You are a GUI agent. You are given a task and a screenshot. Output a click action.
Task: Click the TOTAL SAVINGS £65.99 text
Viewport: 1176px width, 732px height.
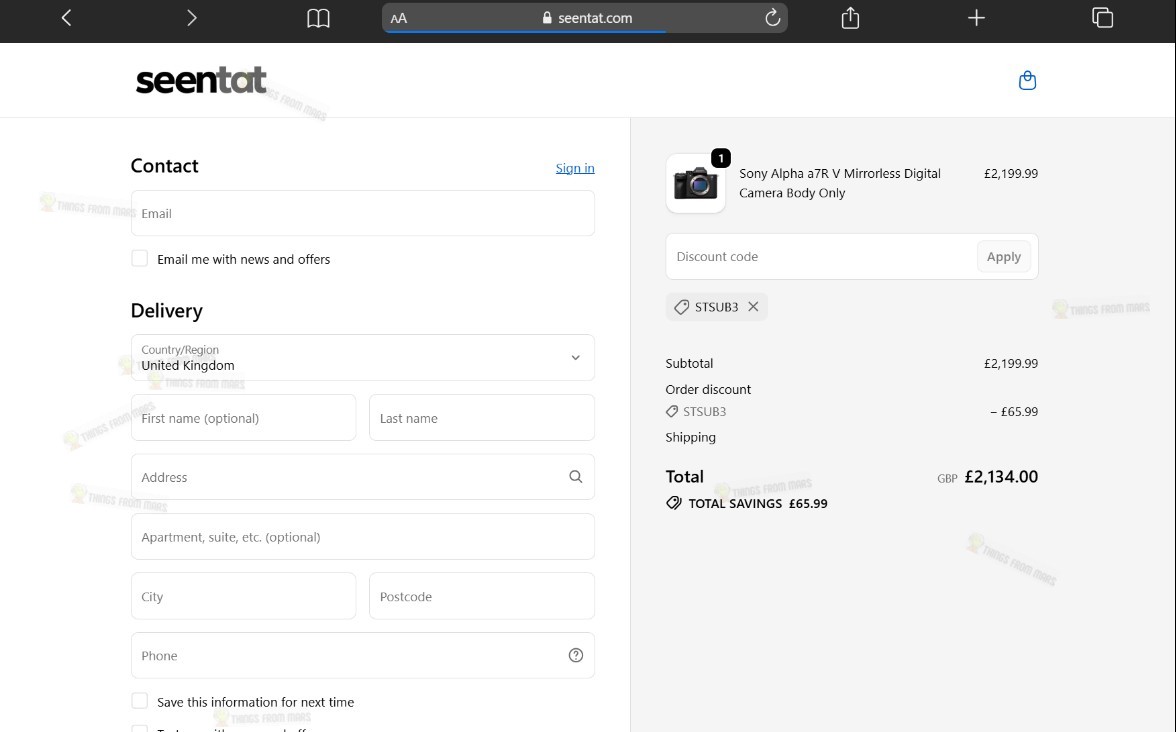click(x=758, y=503)
